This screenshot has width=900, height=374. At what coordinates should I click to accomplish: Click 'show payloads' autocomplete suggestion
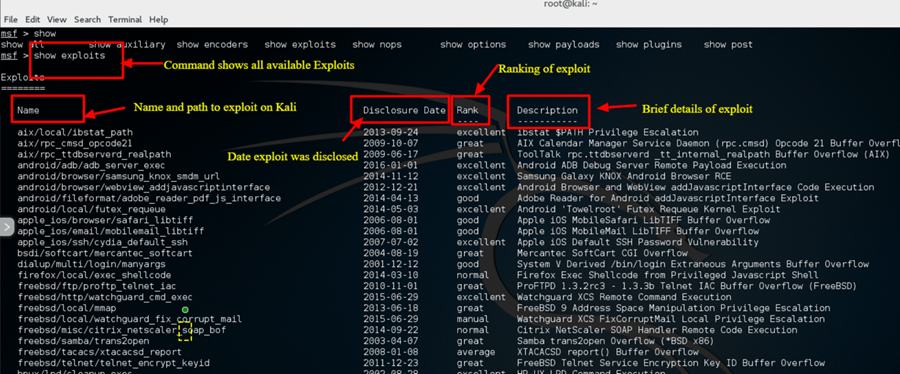[564, 45]
